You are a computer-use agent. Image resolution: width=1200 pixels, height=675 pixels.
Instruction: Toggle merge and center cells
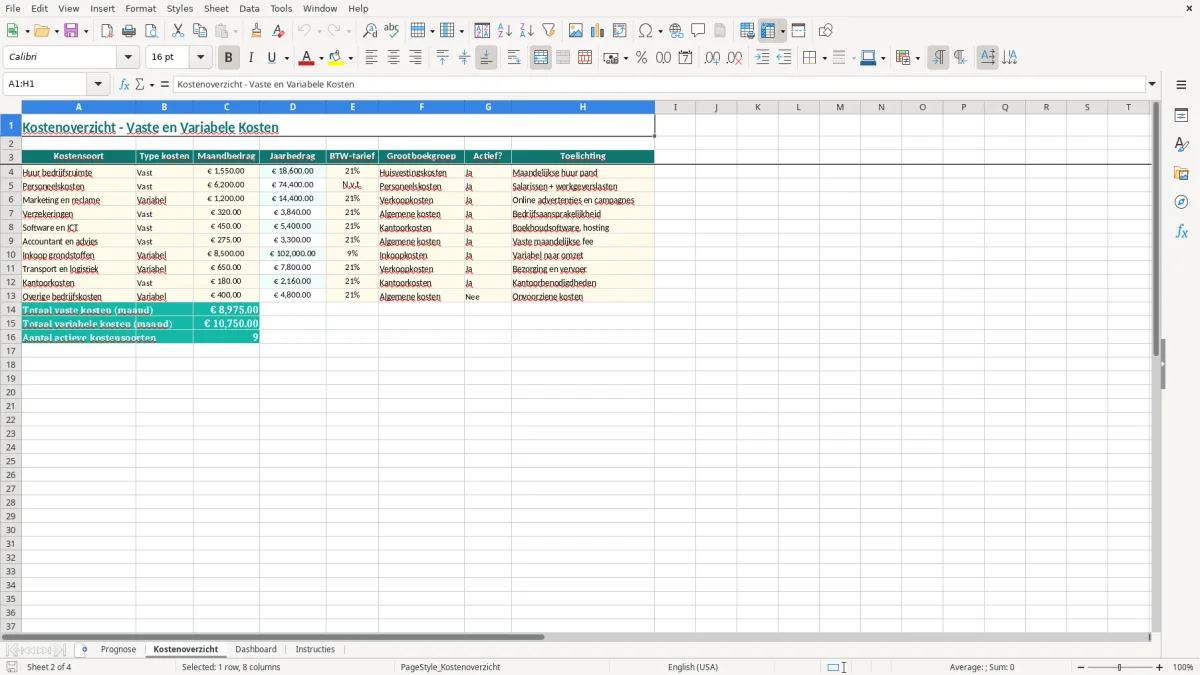[x=541, y=58]
